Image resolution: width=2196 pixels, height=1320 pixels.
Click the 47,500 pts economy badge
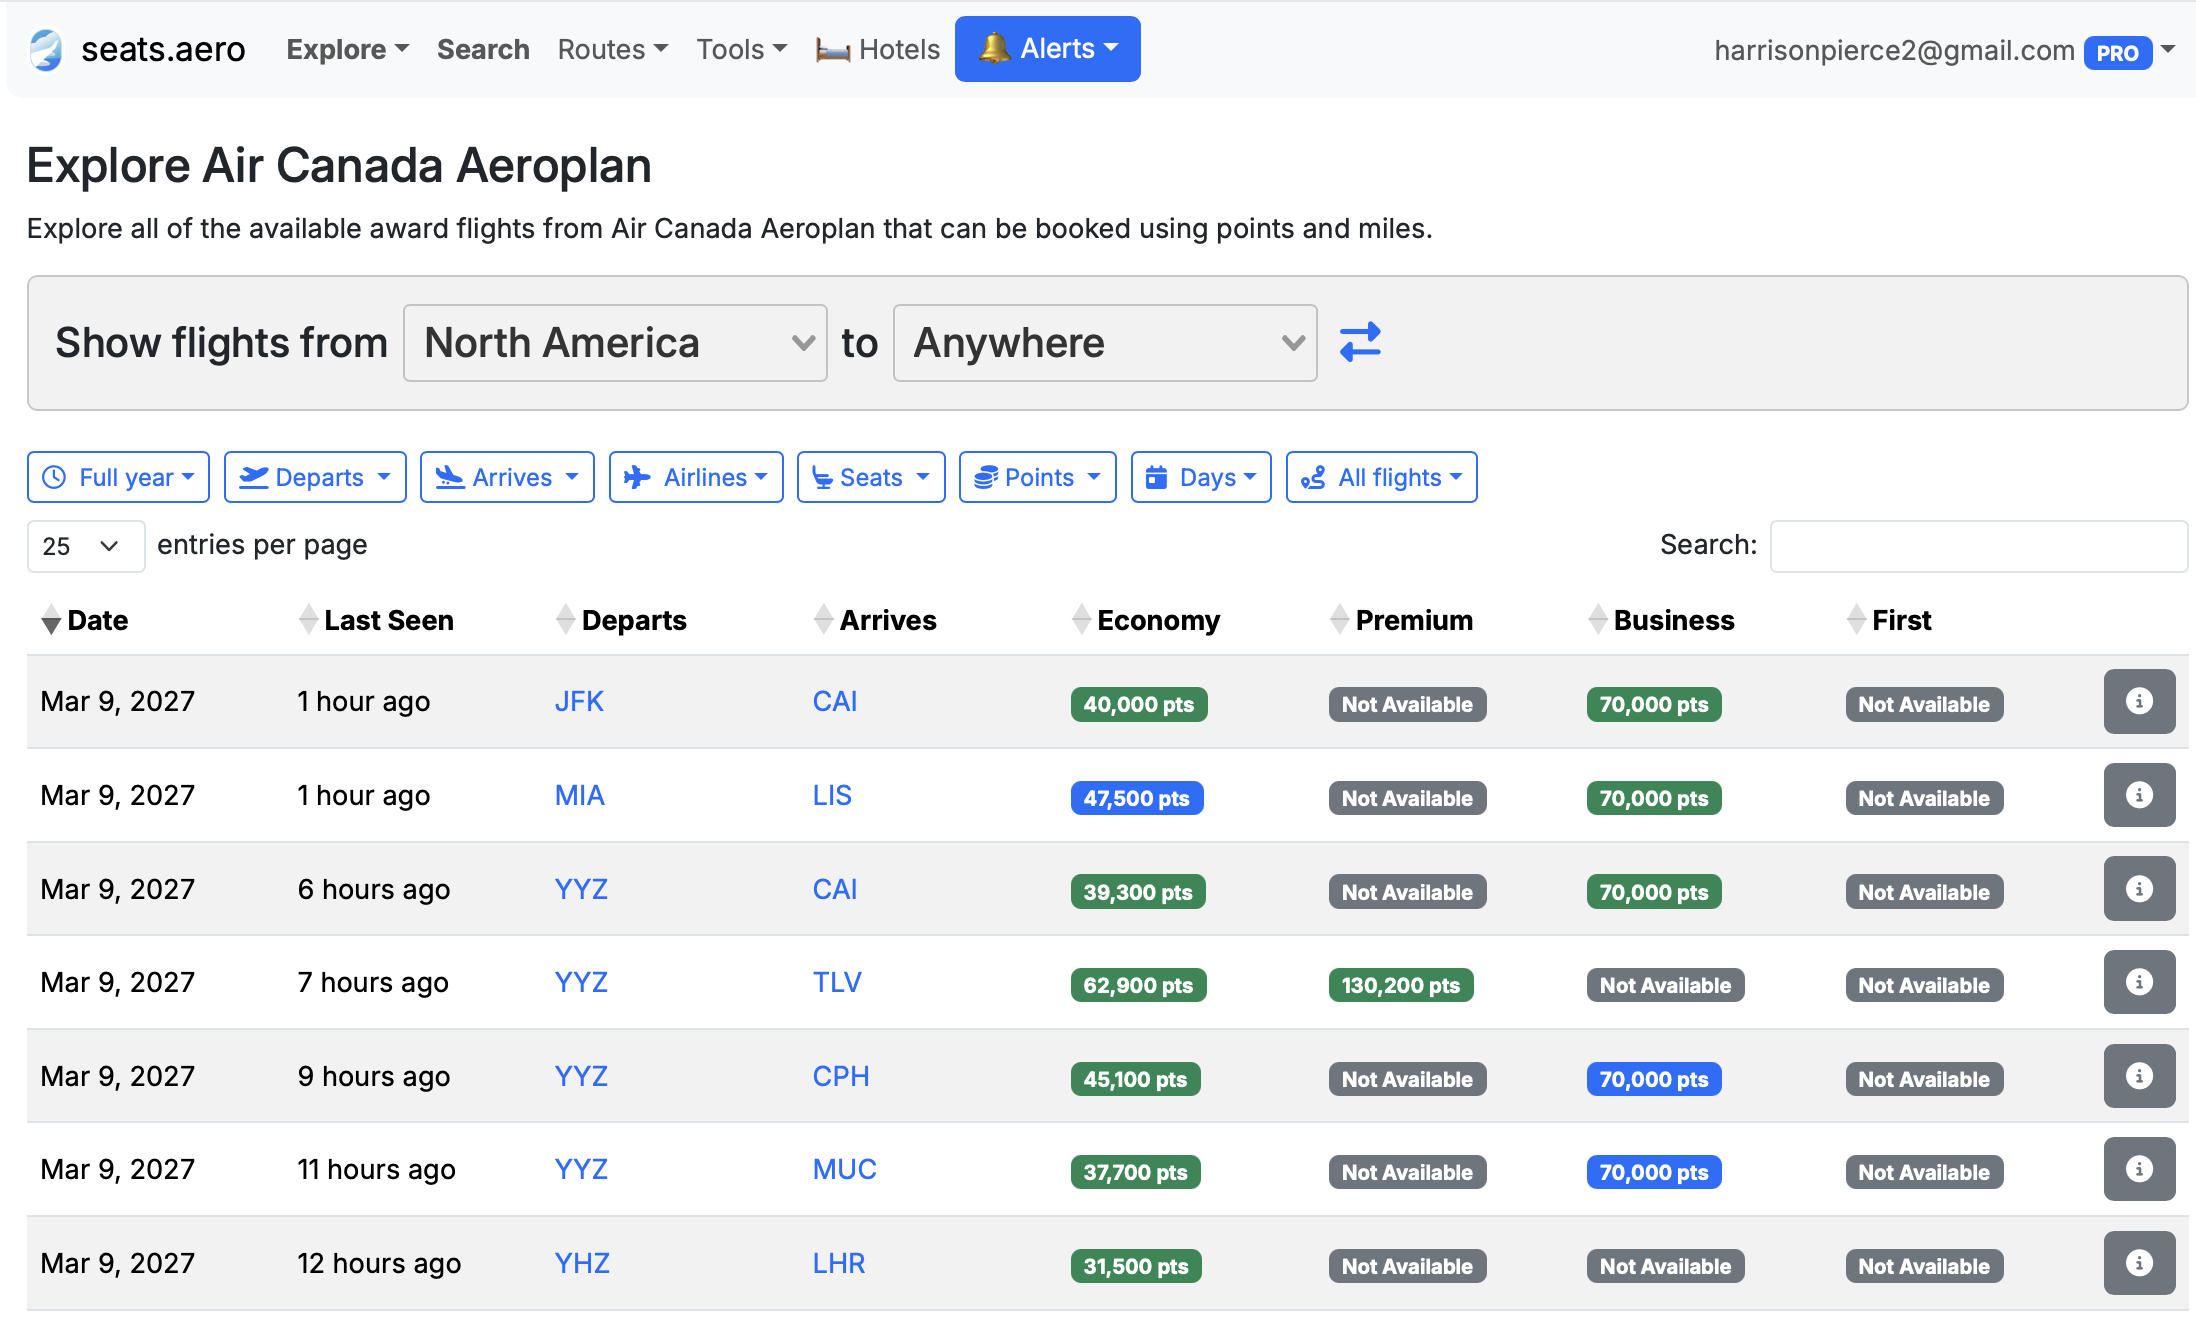point(1137,798)
